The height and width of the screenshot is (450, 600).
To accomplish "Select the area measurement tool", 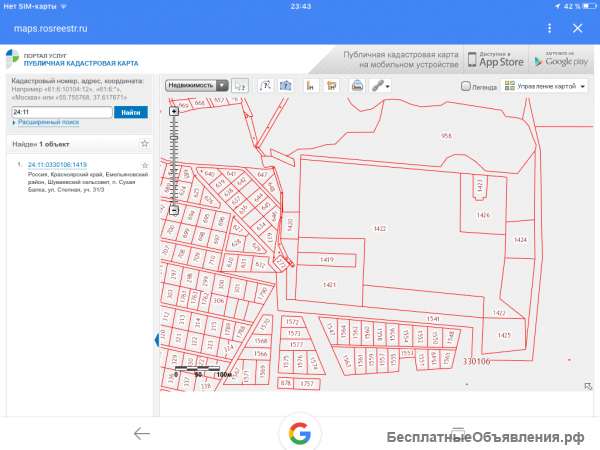I will tap(331, 86).
